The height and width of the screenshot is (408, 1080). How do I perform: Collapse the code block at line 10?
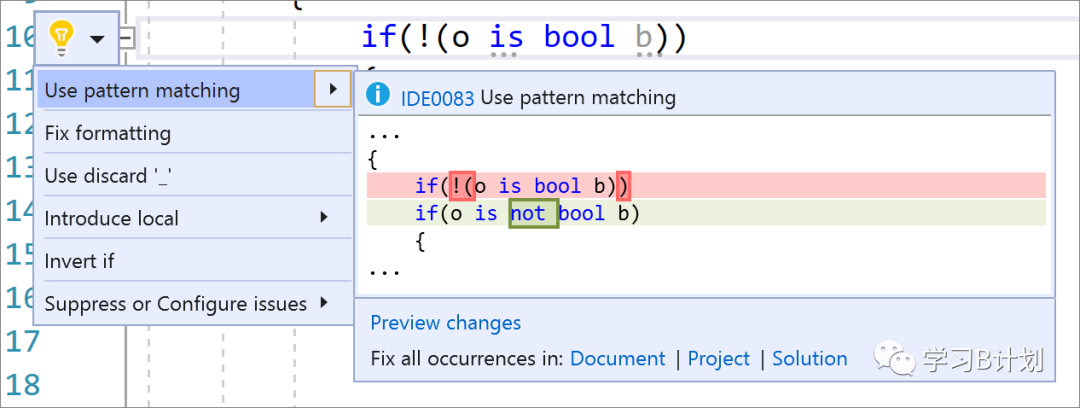click(x=129, y=39)
